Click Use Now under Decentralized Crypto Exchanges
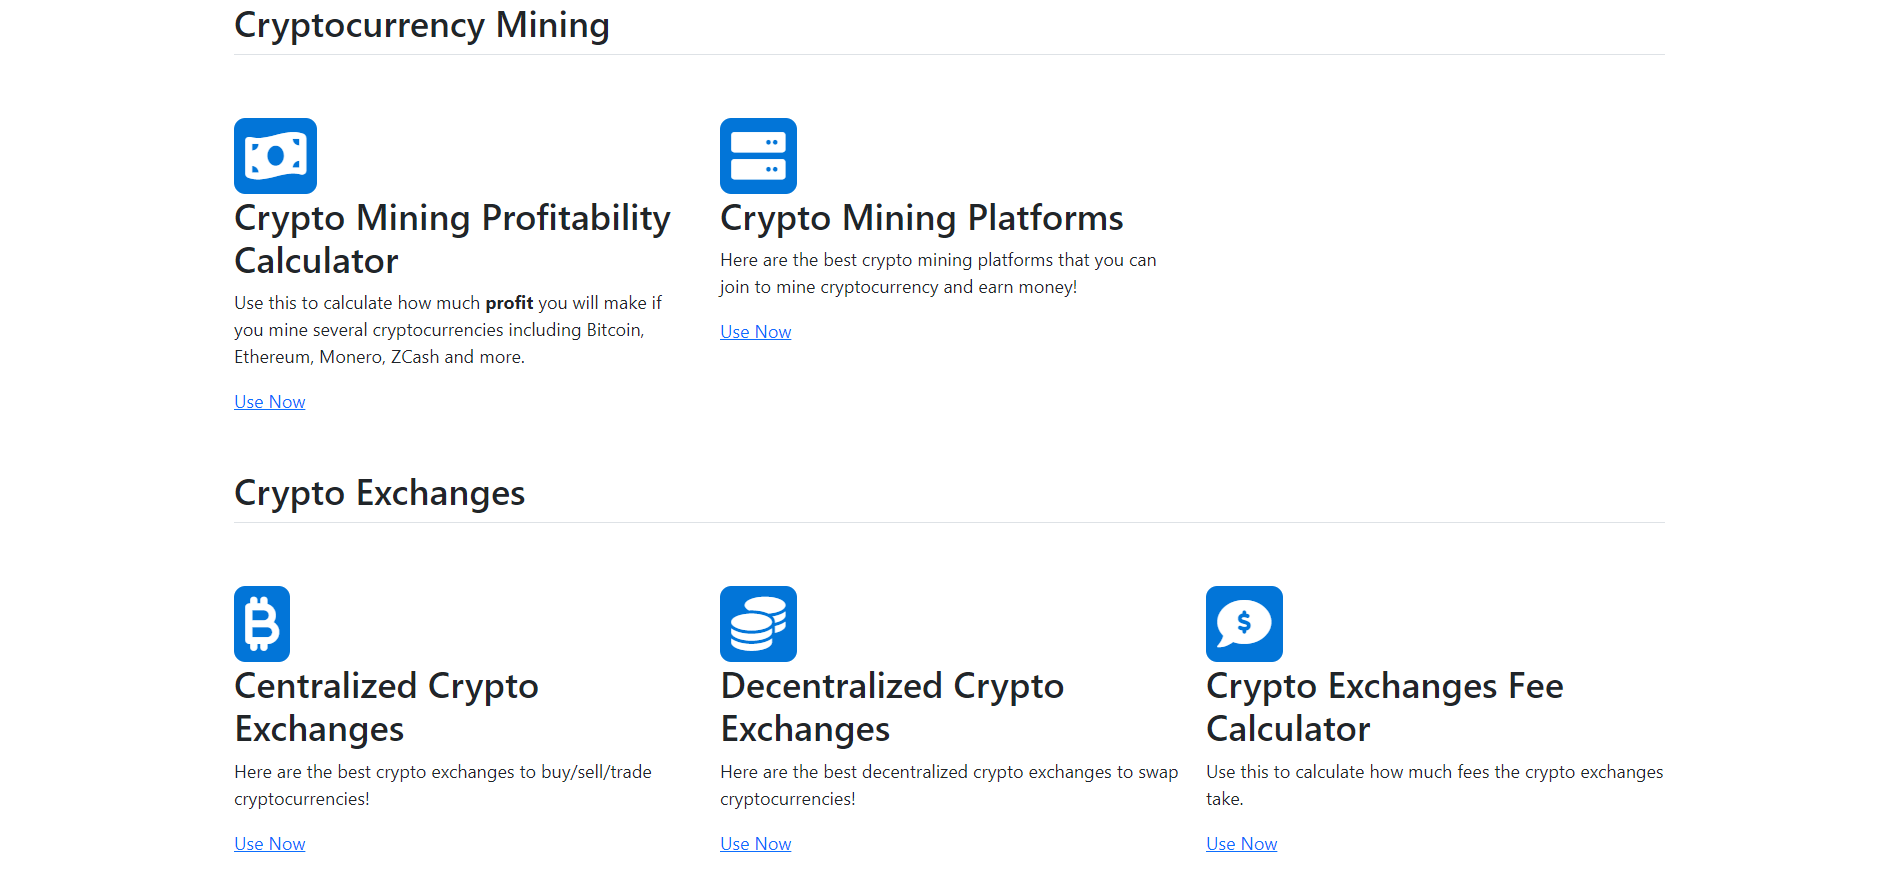 coord(755,843)
